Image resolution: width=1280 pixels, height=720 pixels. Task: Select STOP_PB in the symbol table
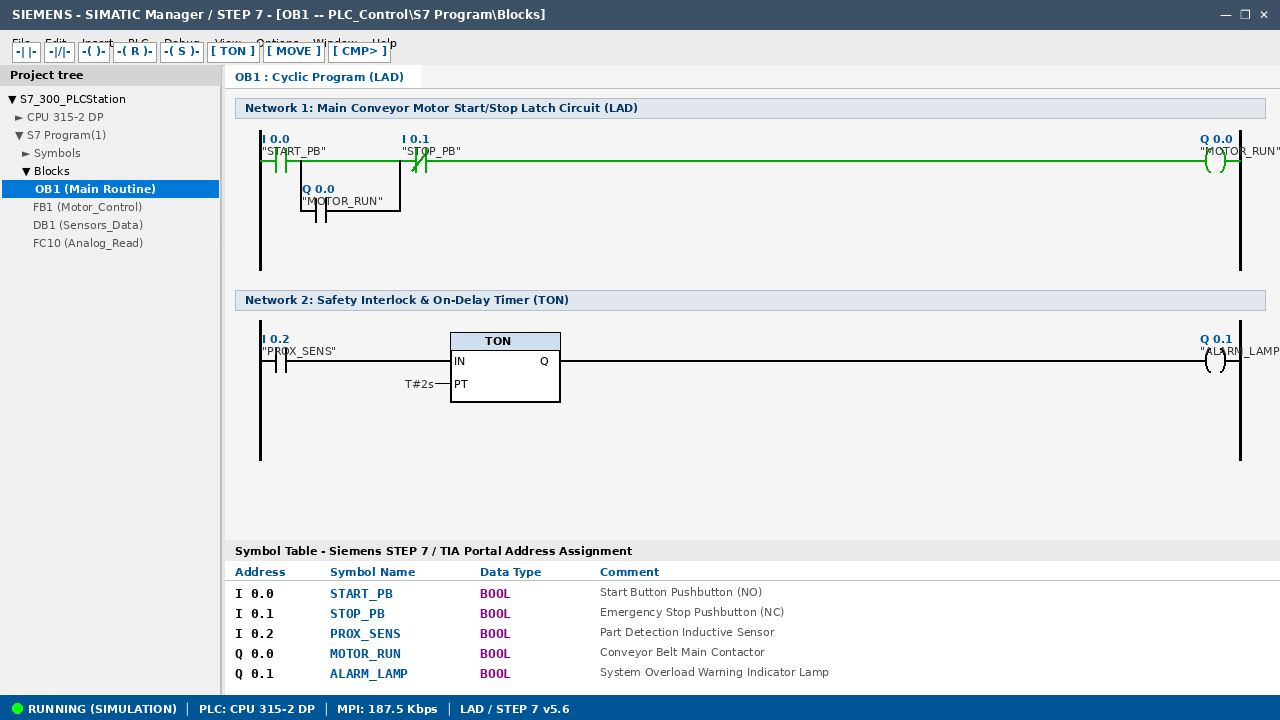(x=357, y=614)
